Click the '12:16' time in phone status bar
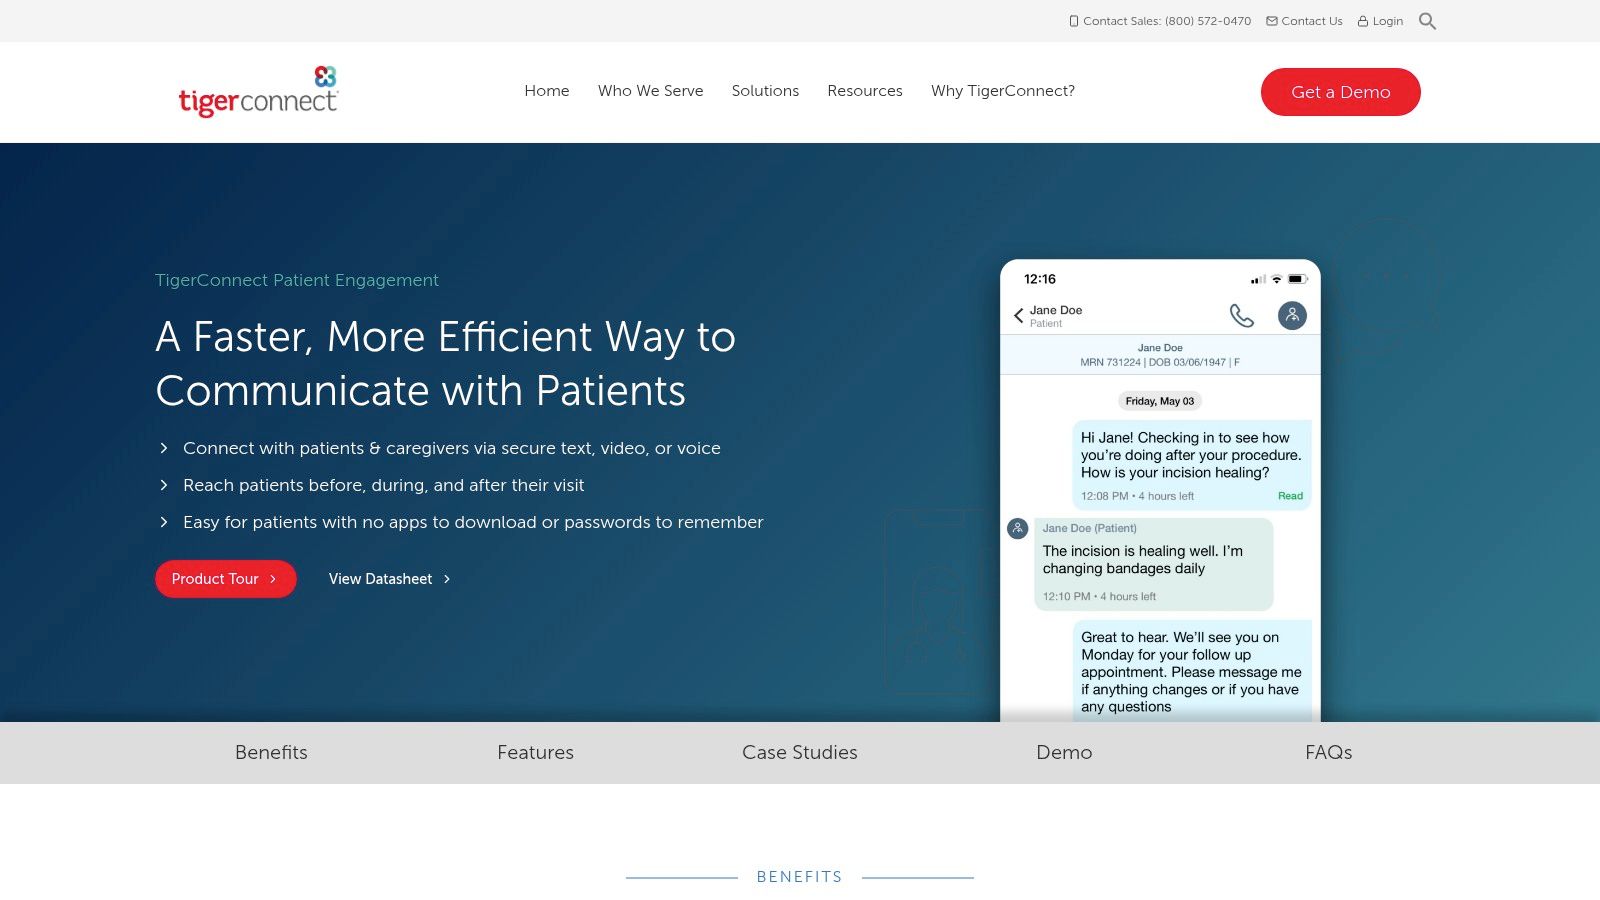1600x900 pixels. (x=1040, y=279)
